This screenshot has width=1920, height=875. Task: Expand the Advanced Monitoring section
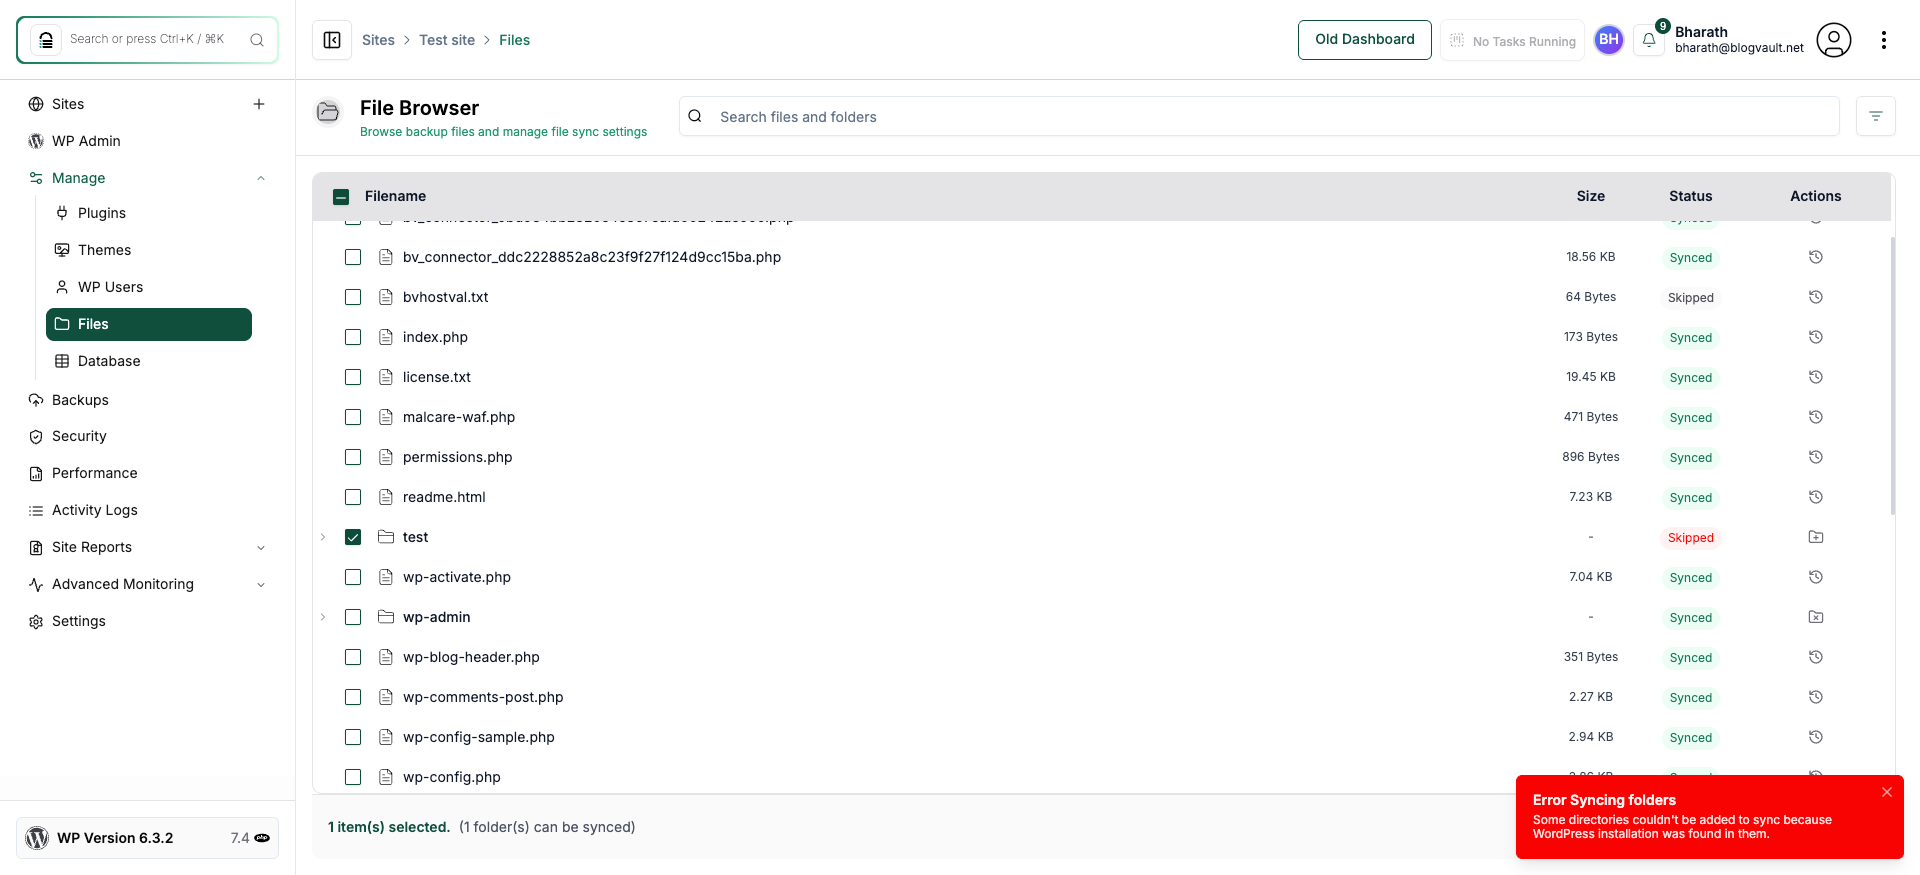[x=261, y=584]
